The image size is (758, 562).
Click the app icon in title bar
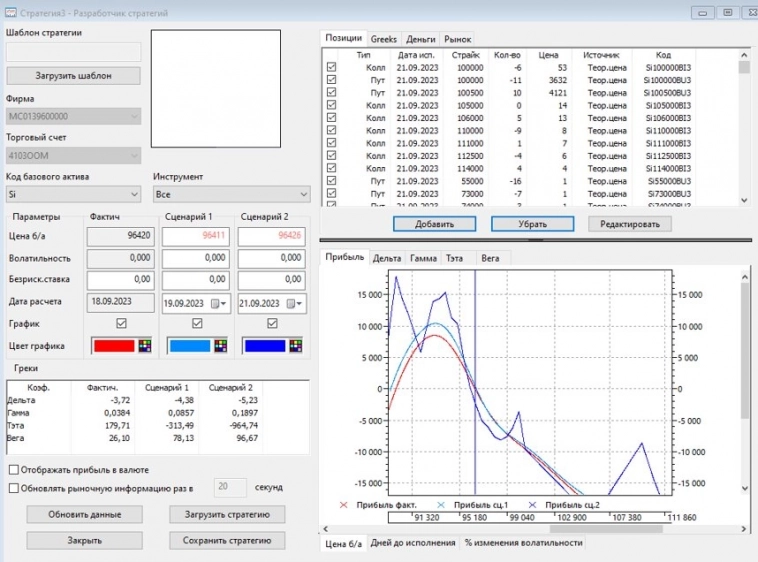[10, 12]
